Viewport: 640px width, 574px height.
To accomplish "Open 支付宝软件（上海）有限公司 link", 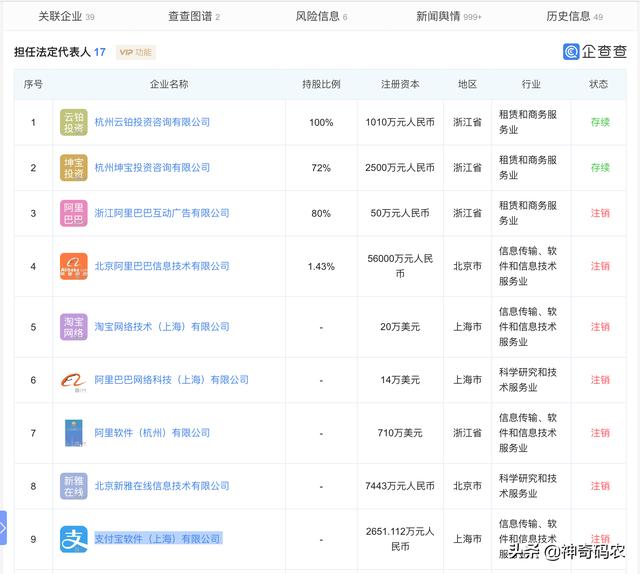I will point(158,539).
